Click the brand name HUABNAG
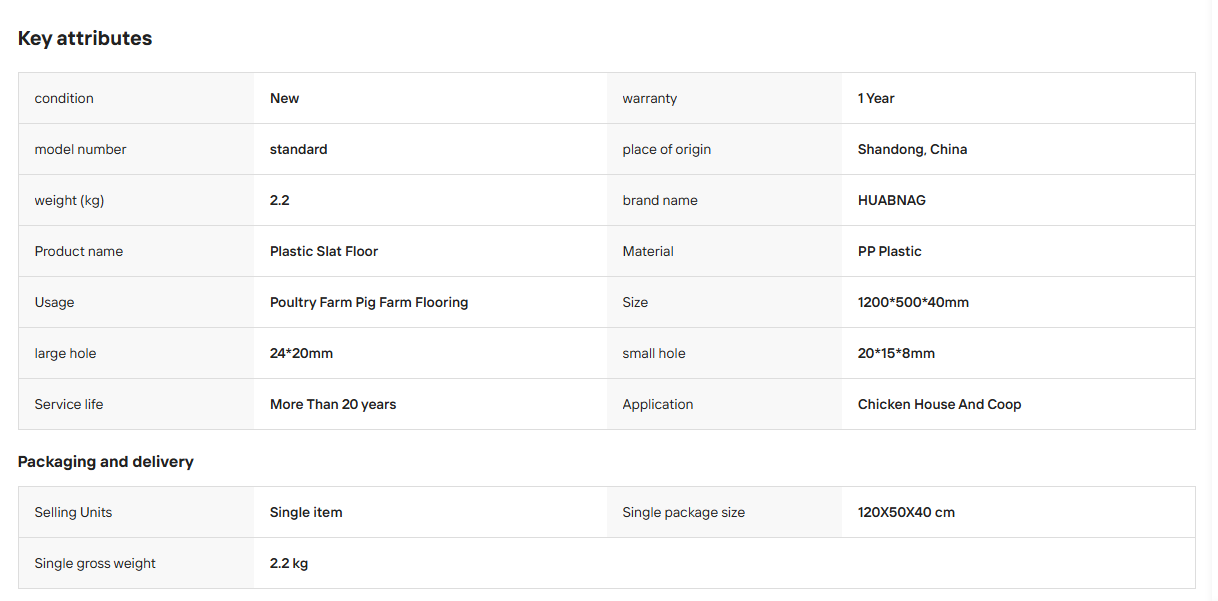The width and height of the screenshot is (1218, 601). 892,200
